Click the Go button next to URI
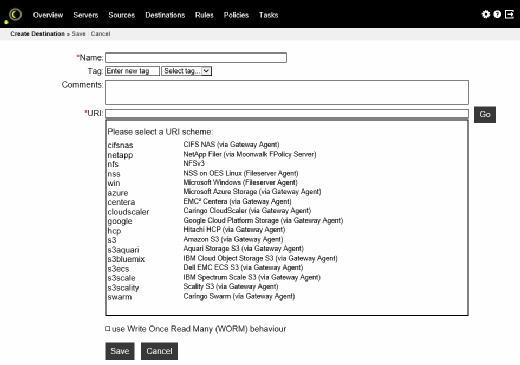This screenshot has width=520, height=365. point(485,115)
